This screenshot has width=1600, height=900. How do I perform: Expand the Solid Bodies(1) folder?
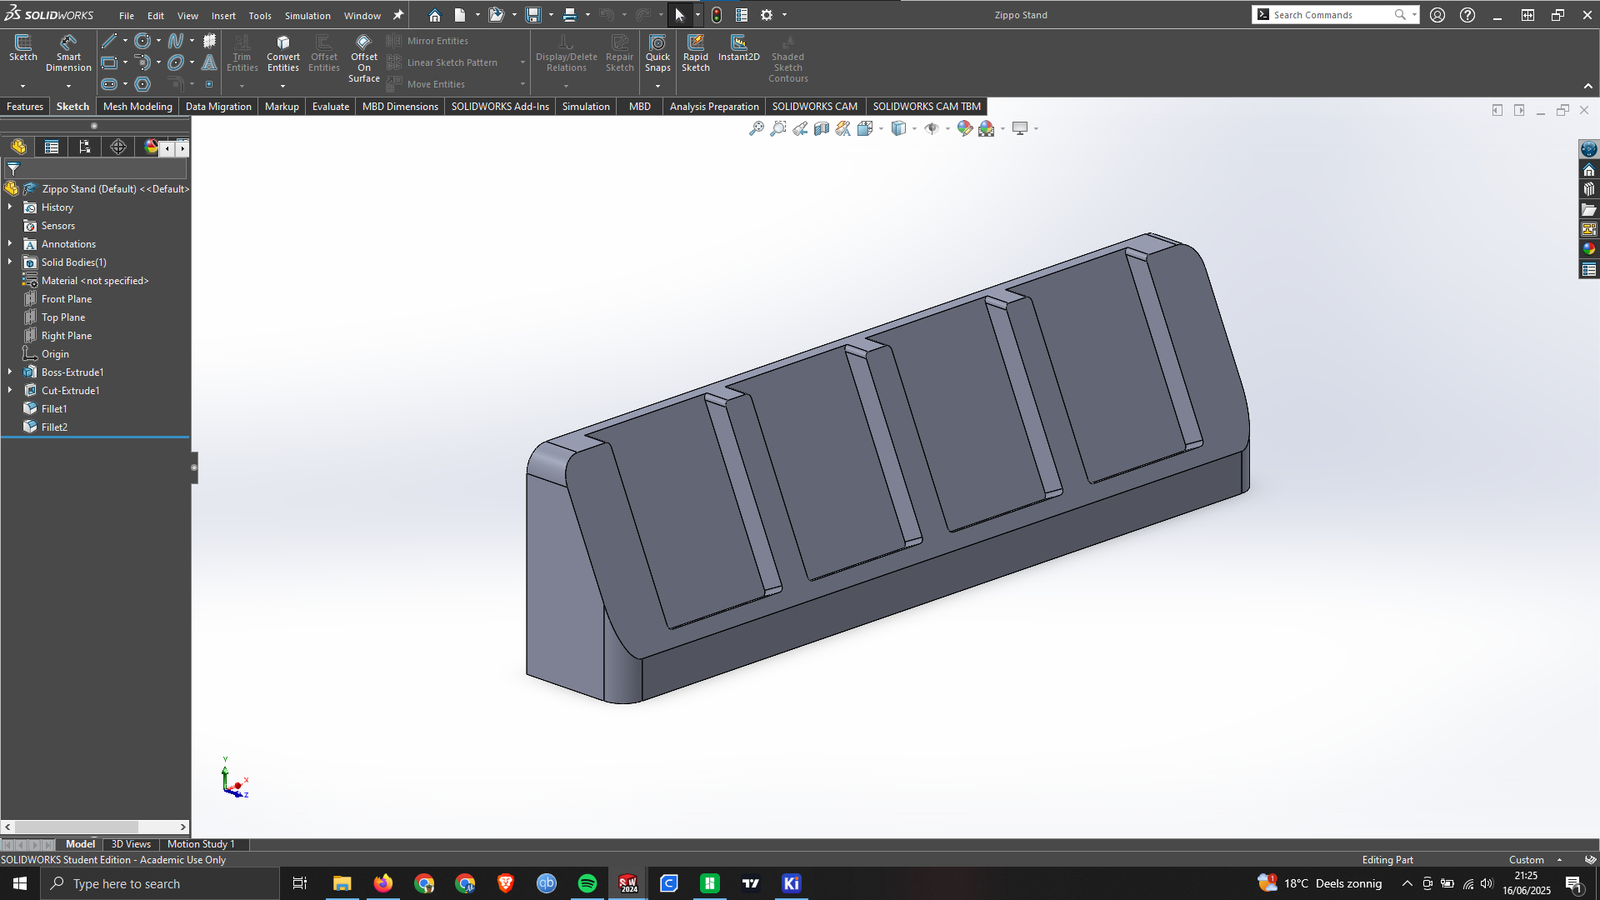[x=10, y=262]
